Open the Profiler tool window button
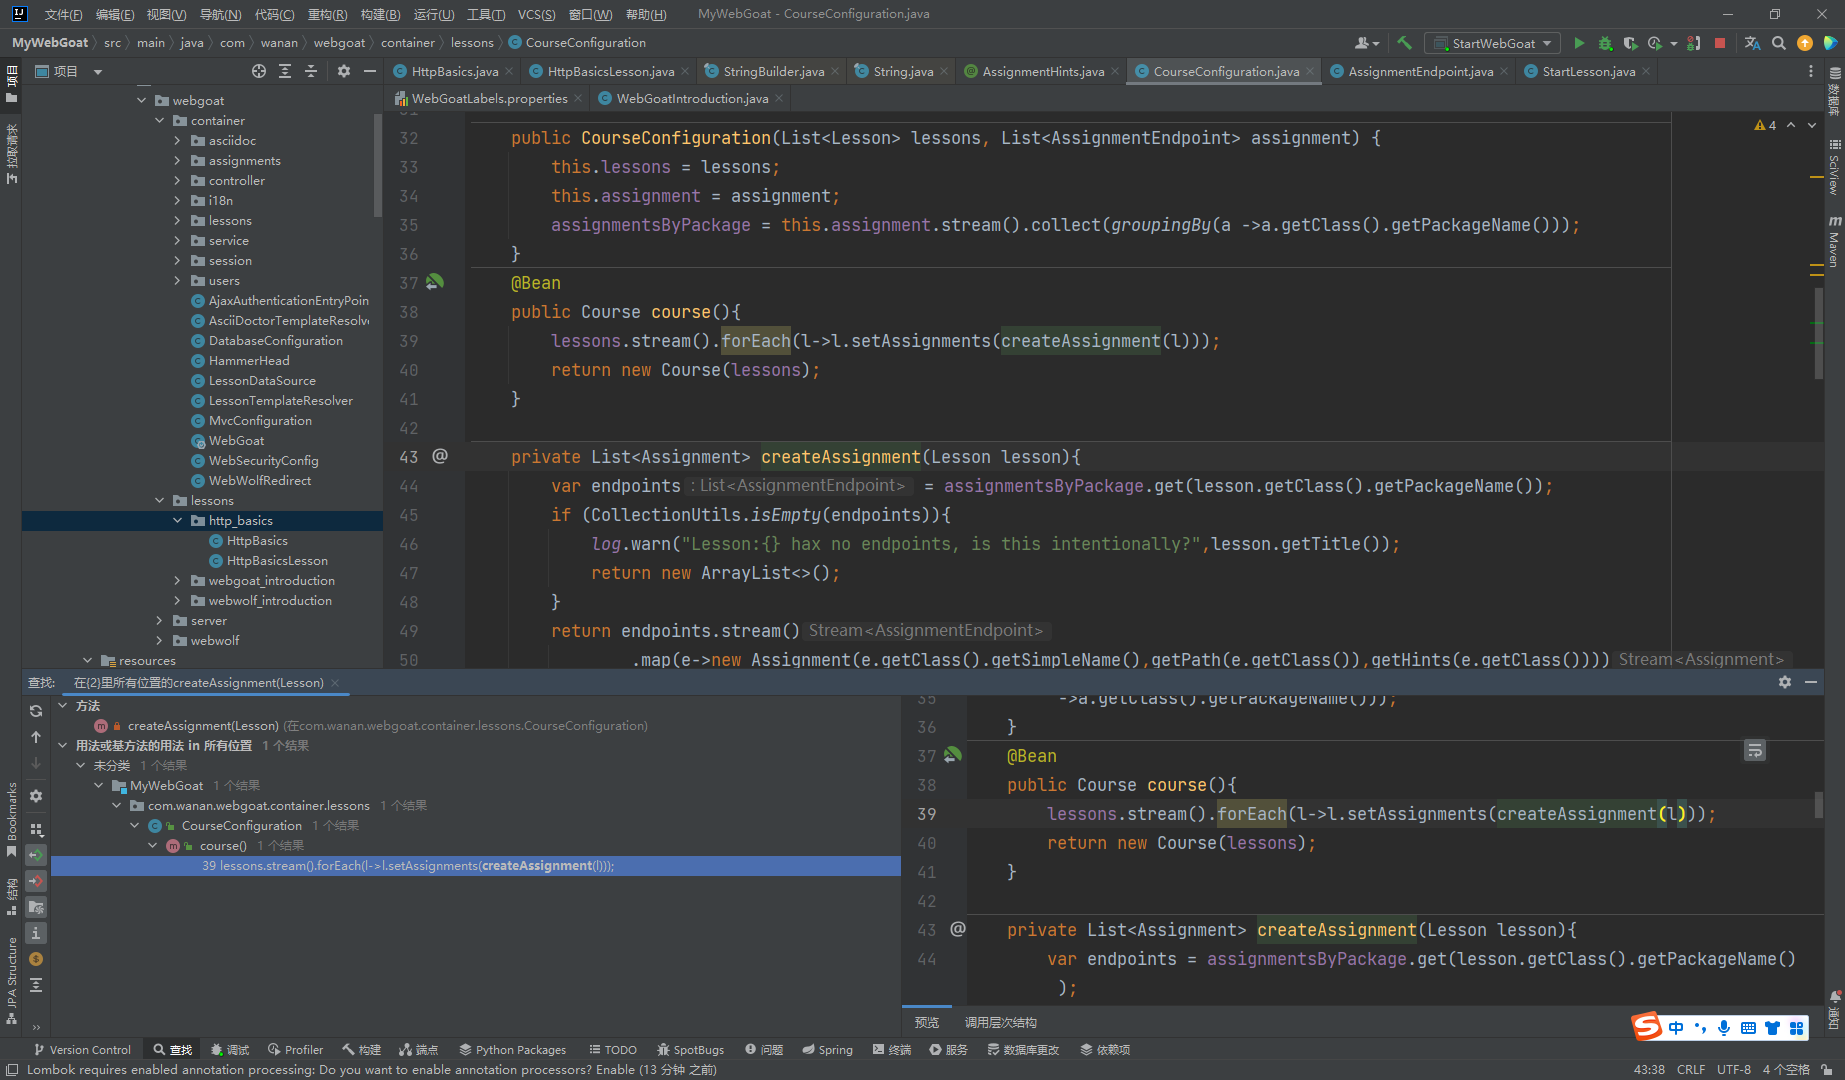The height and width of the screenshot is (1080, 1845). pos(295,1049)
